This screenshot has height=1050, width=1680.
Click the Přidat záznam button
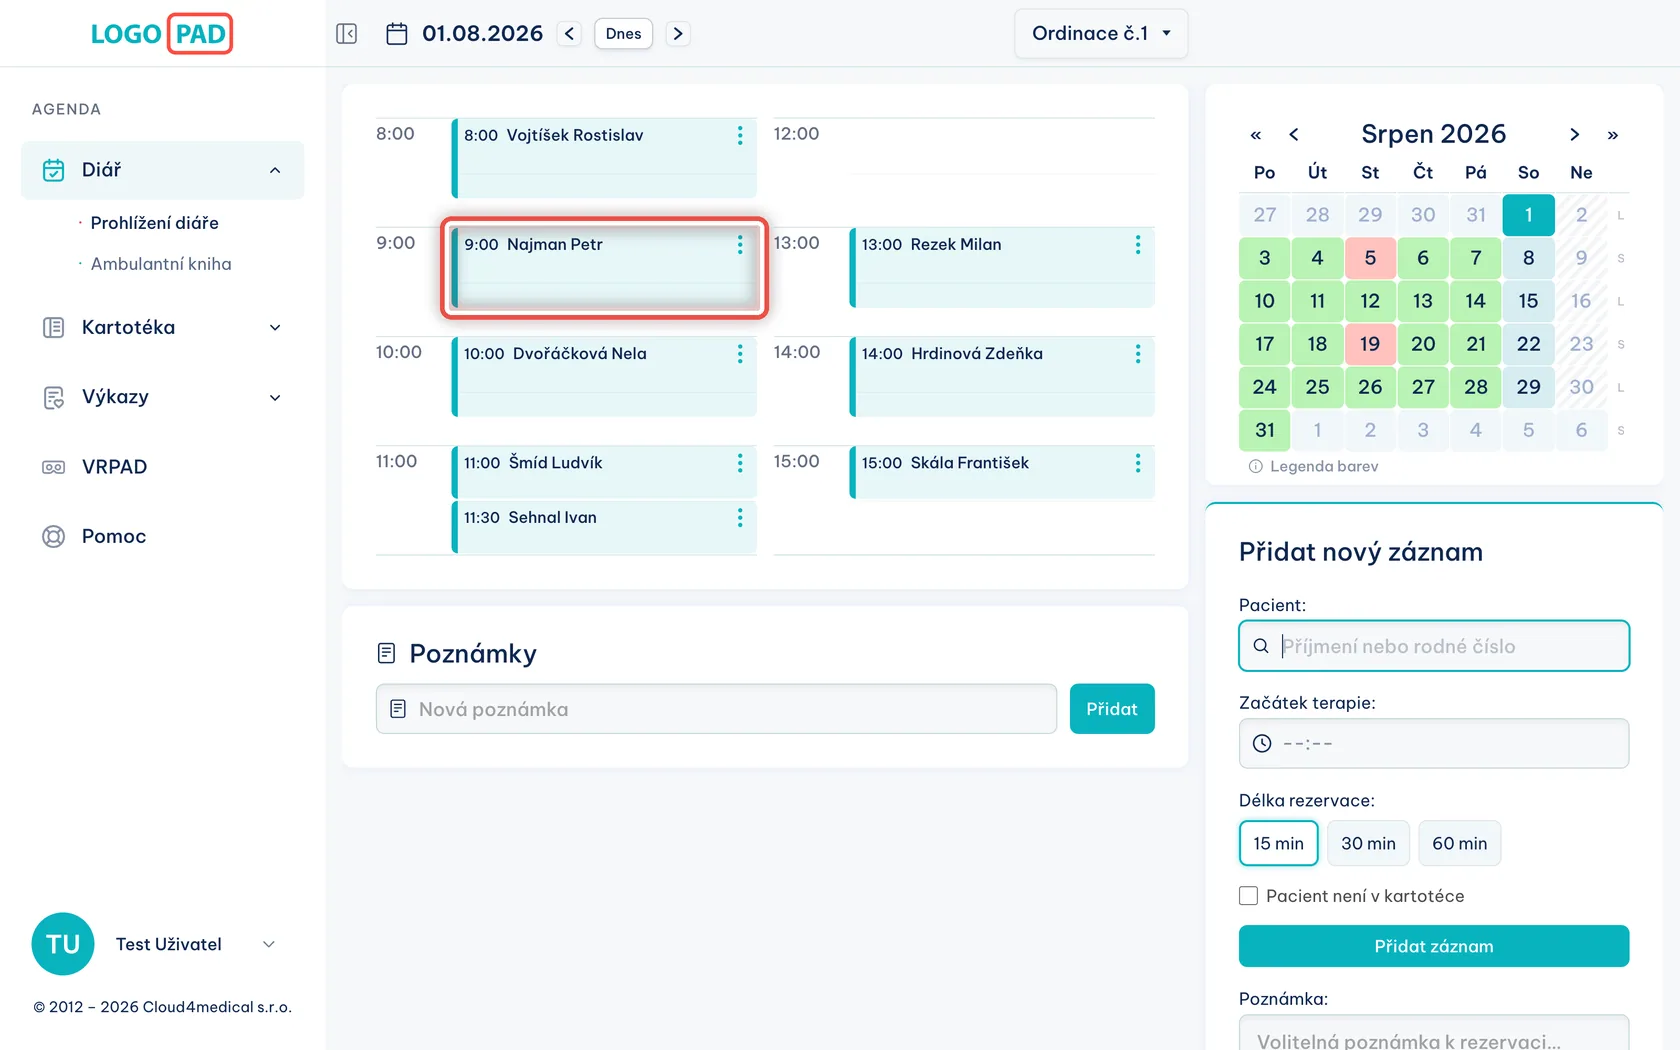[1434, 946]
